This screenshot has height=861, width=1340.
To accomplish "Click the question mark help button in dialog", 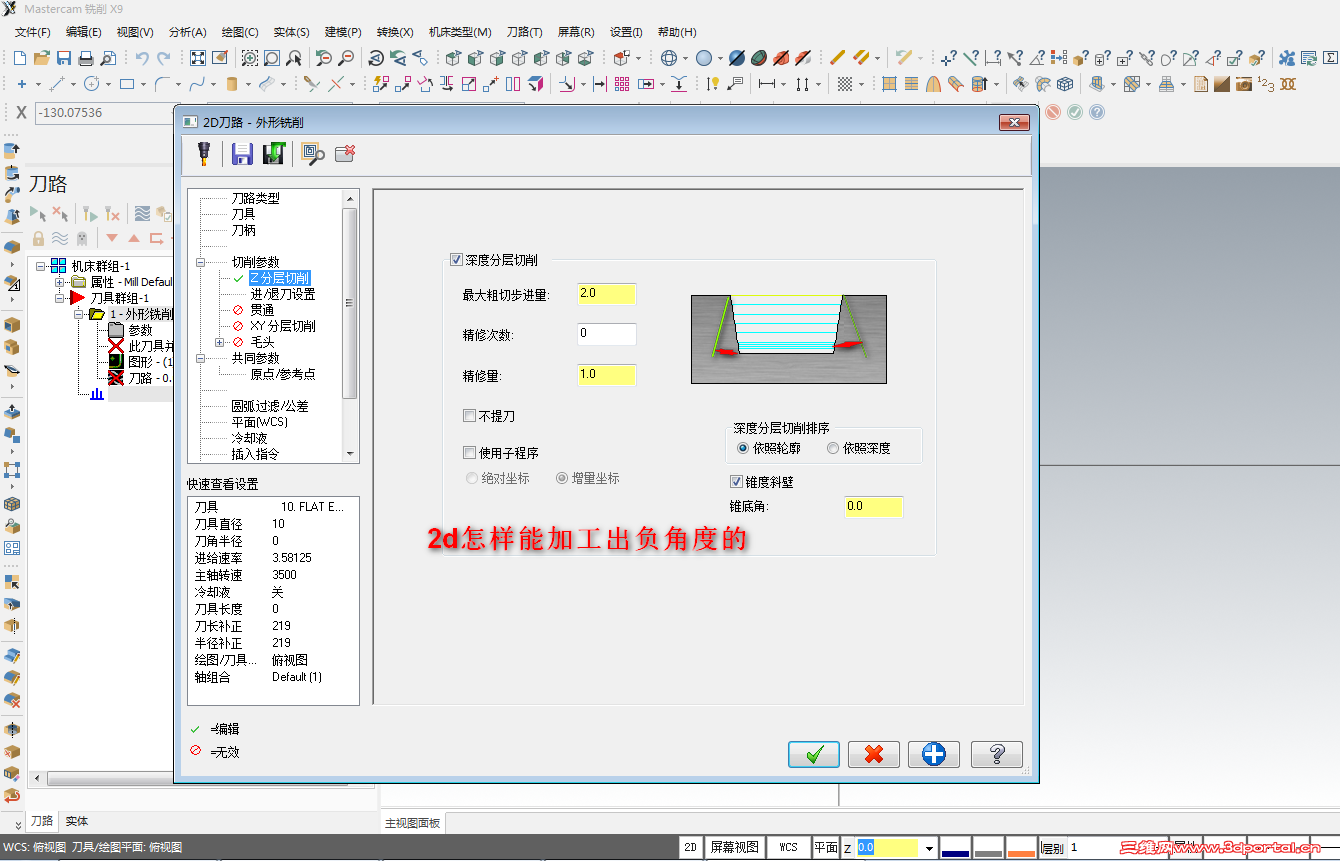I will pos(996,754).
